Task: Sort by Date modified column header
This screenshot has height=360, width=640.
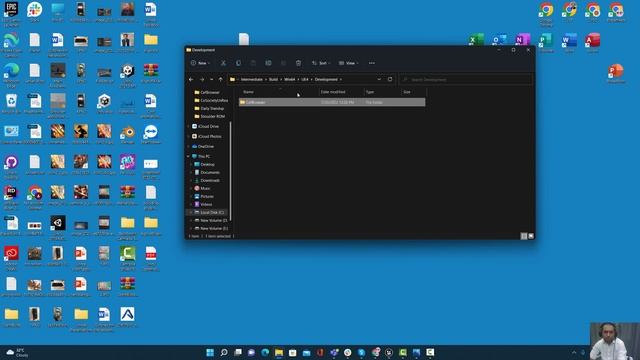Action: pyautogui.click(x=333, y=92)
